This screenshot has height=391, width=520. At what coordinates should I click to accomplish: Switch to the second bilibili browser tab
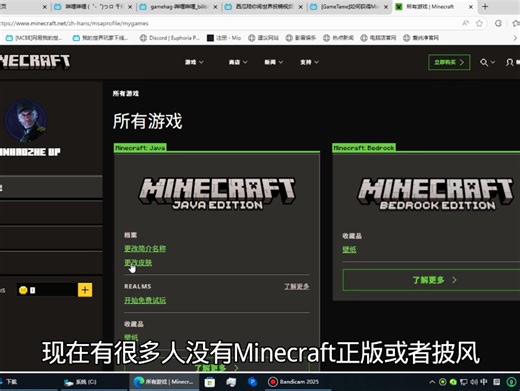tap(93, 7)
